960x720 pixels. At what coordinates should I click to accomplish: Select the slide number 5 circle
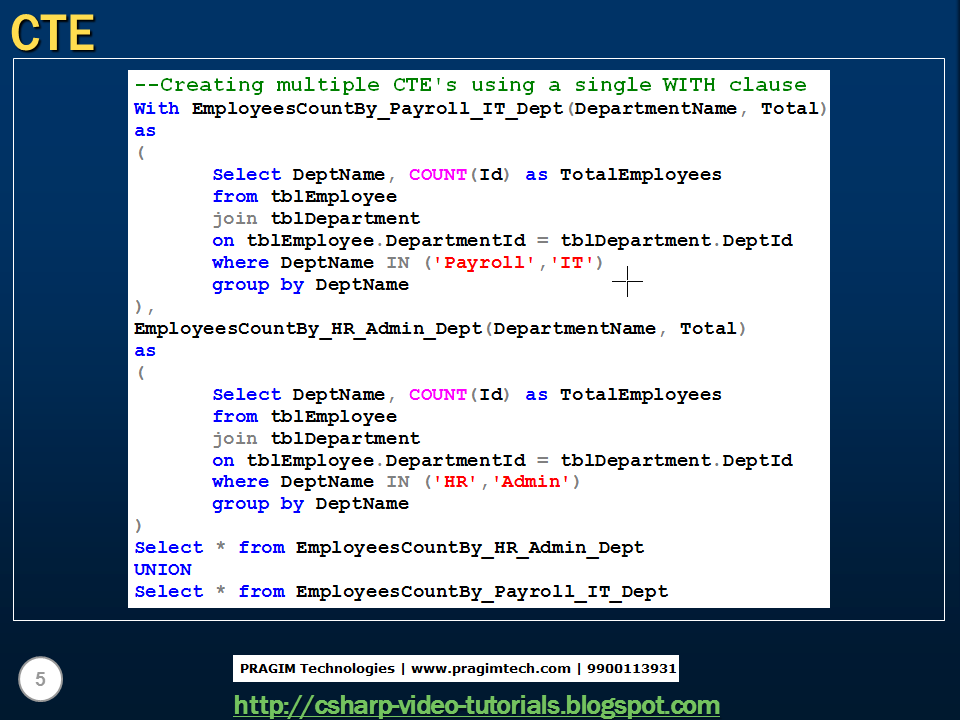tap(40, 678)
